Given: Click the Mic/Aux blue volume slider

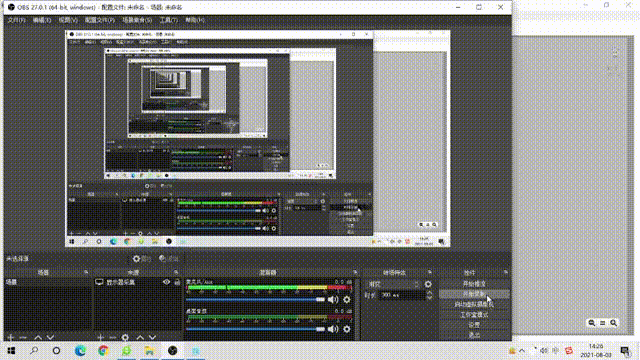Looking at the screenshot, I should (x=255, y=300).
